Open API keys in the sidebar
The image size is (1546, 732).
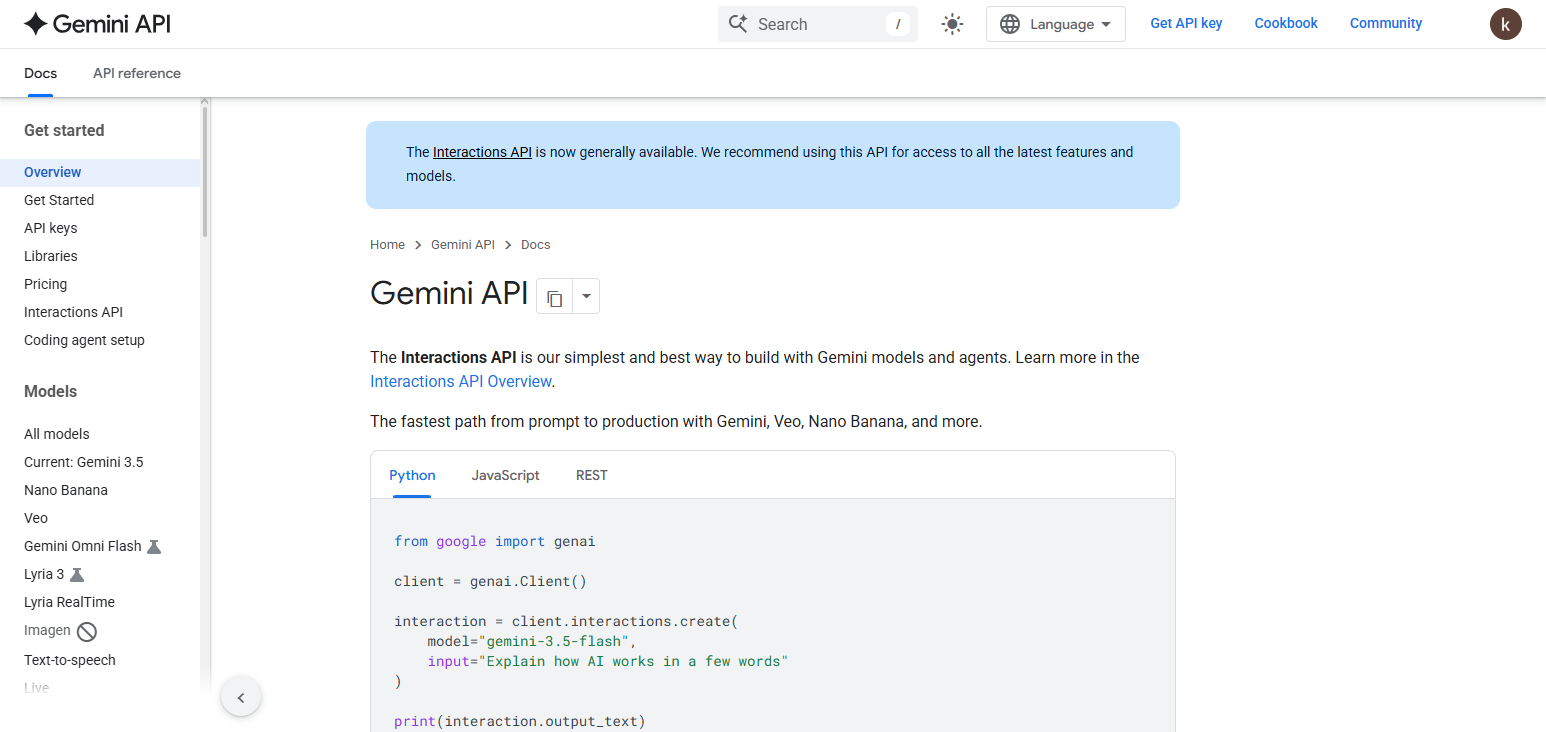click(50, 228)
